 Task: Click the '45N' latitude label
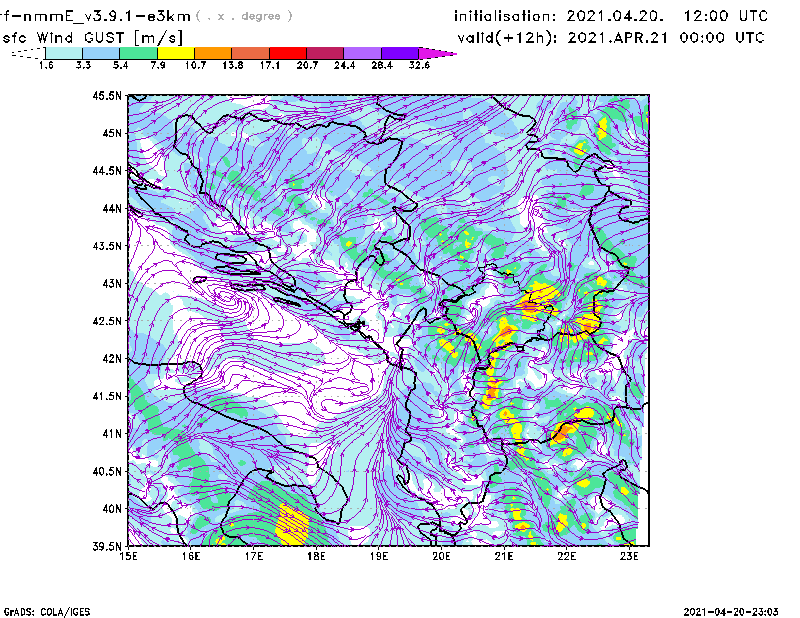pyautogui.click(x=112, y=133)
